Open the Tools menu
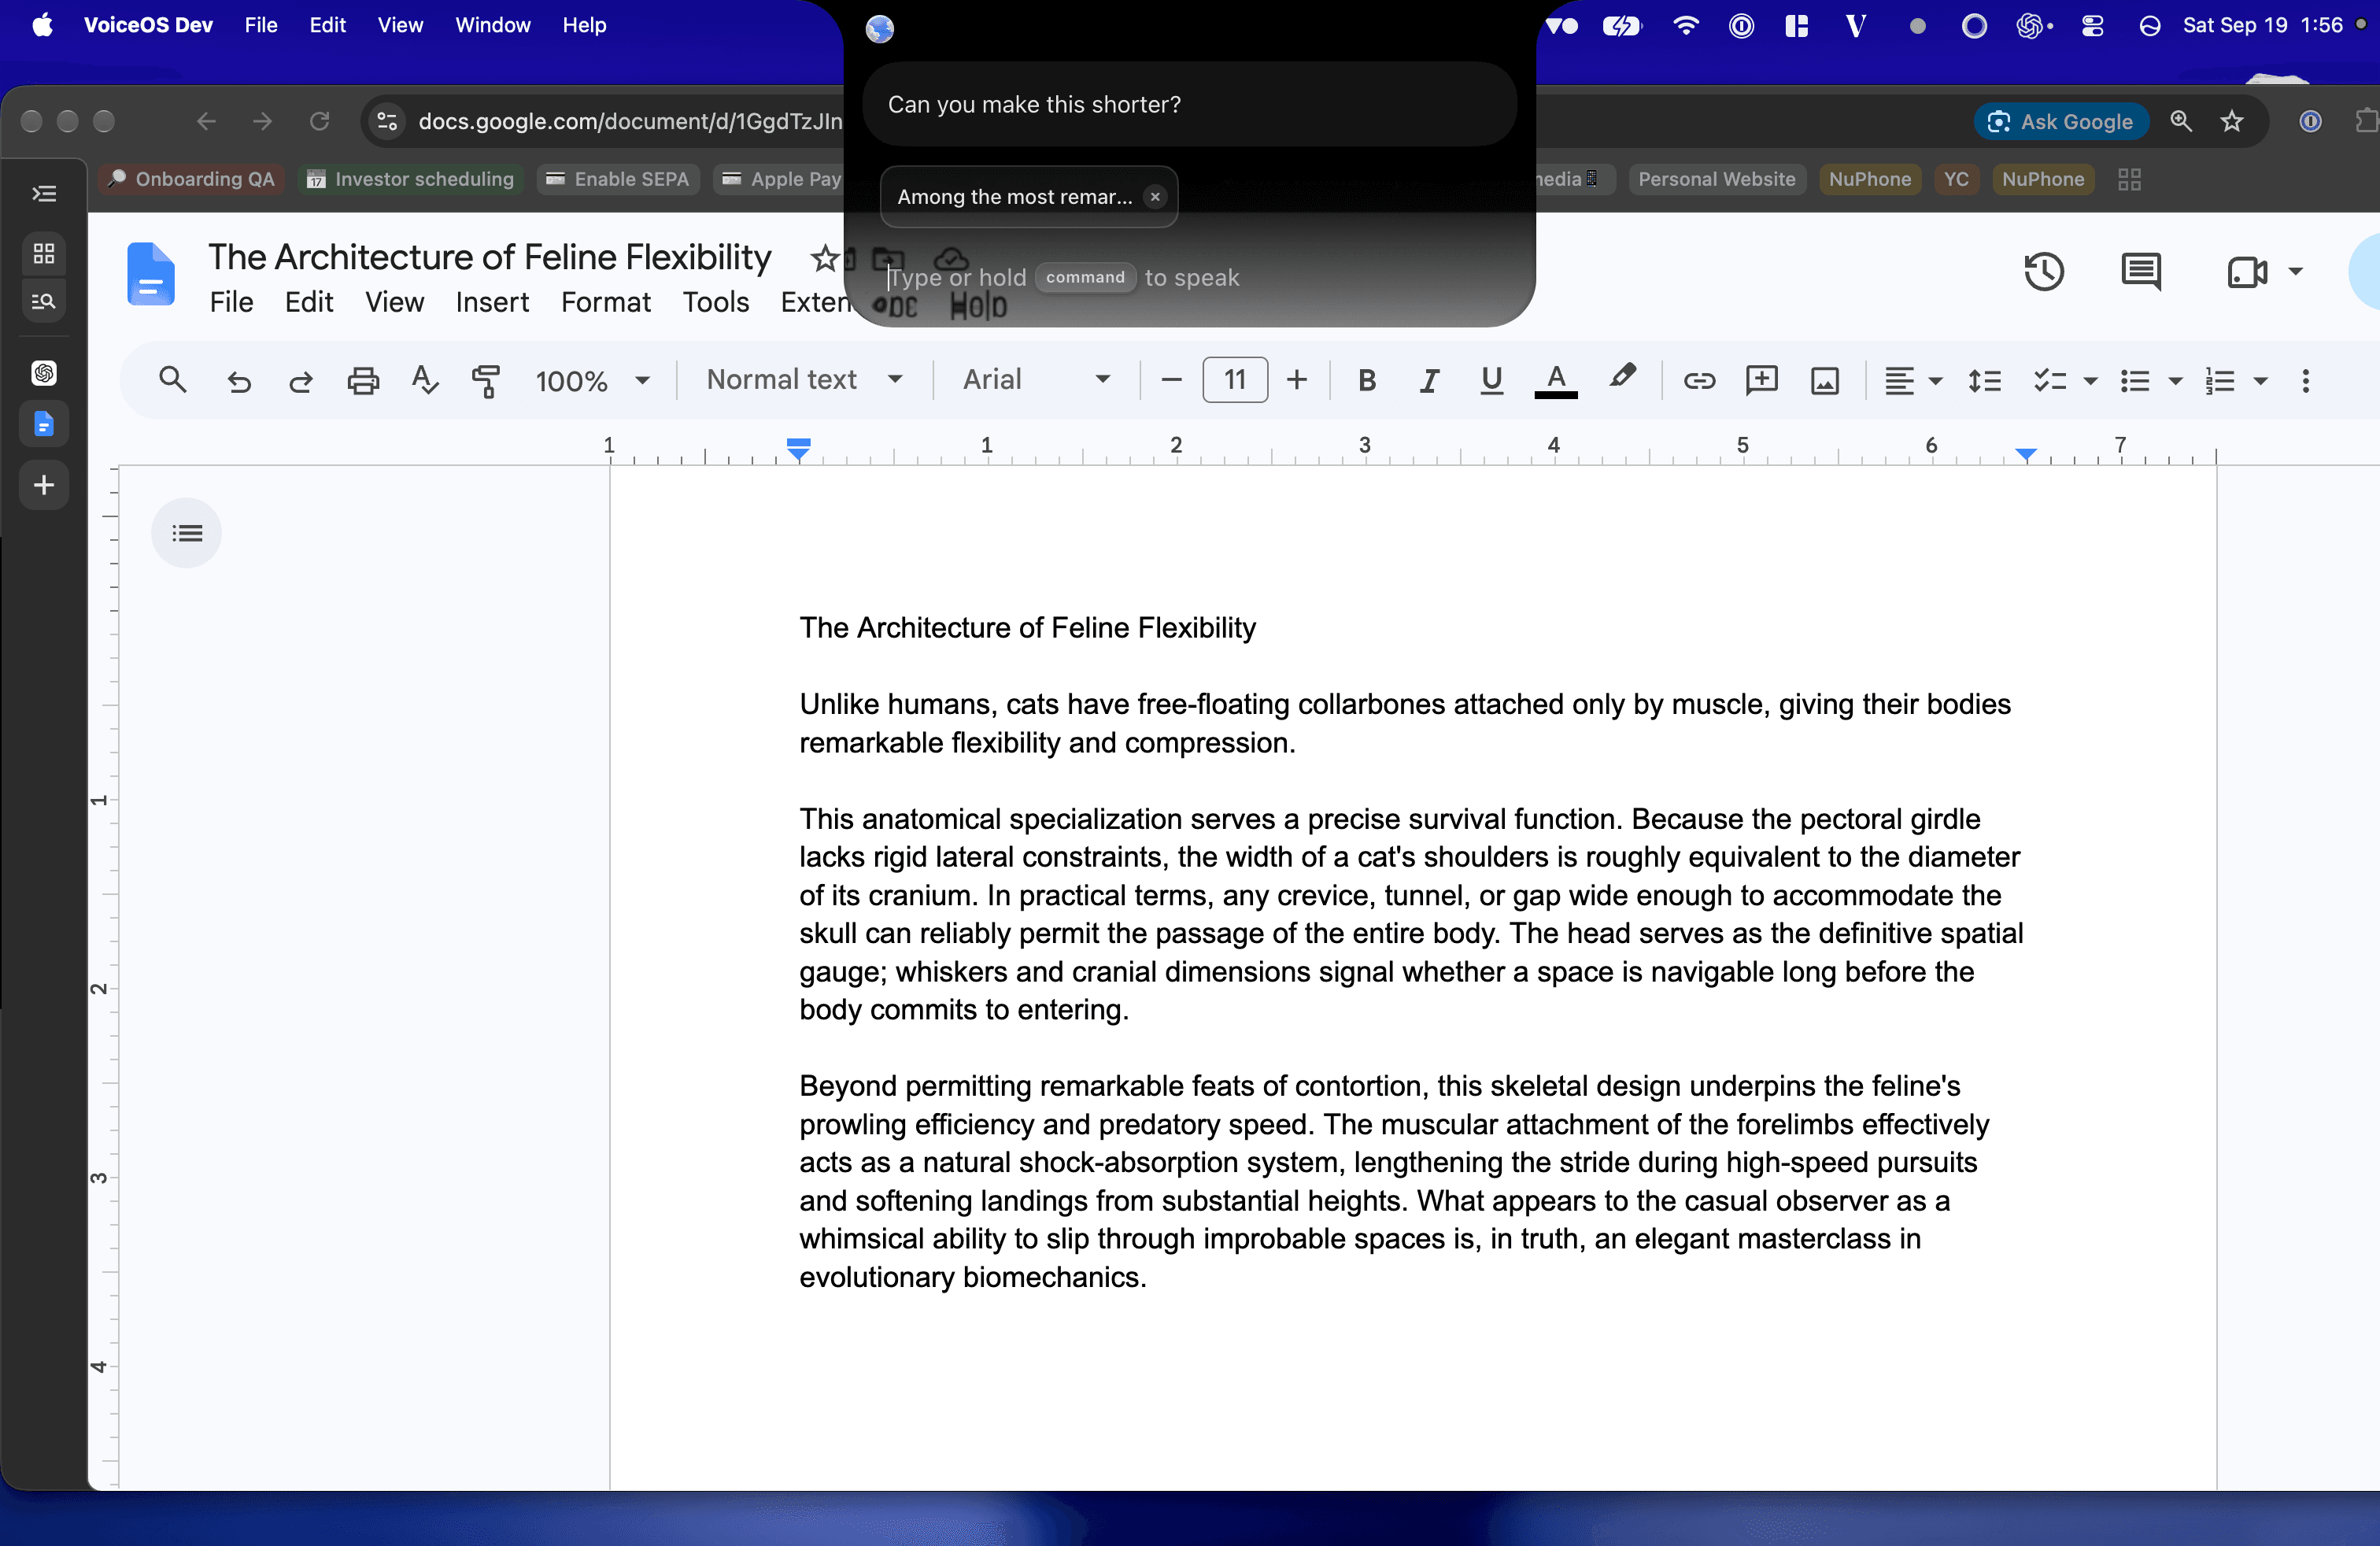The image size is (2380, 1546). point(716,302)
